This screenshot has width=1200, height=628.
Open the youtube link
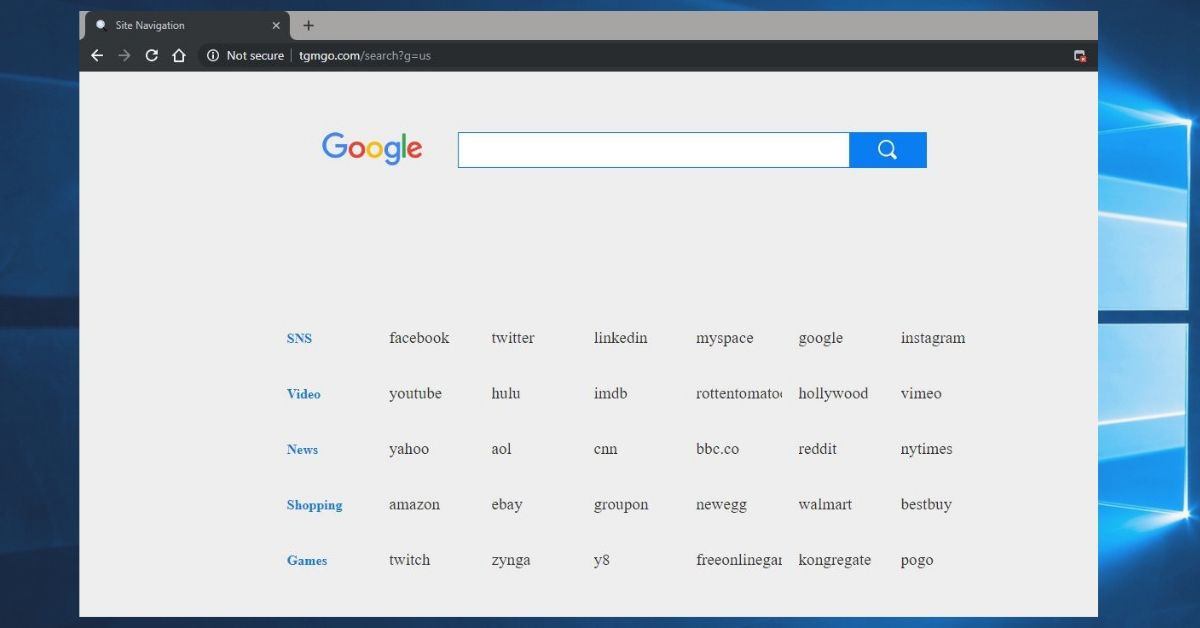415,394
